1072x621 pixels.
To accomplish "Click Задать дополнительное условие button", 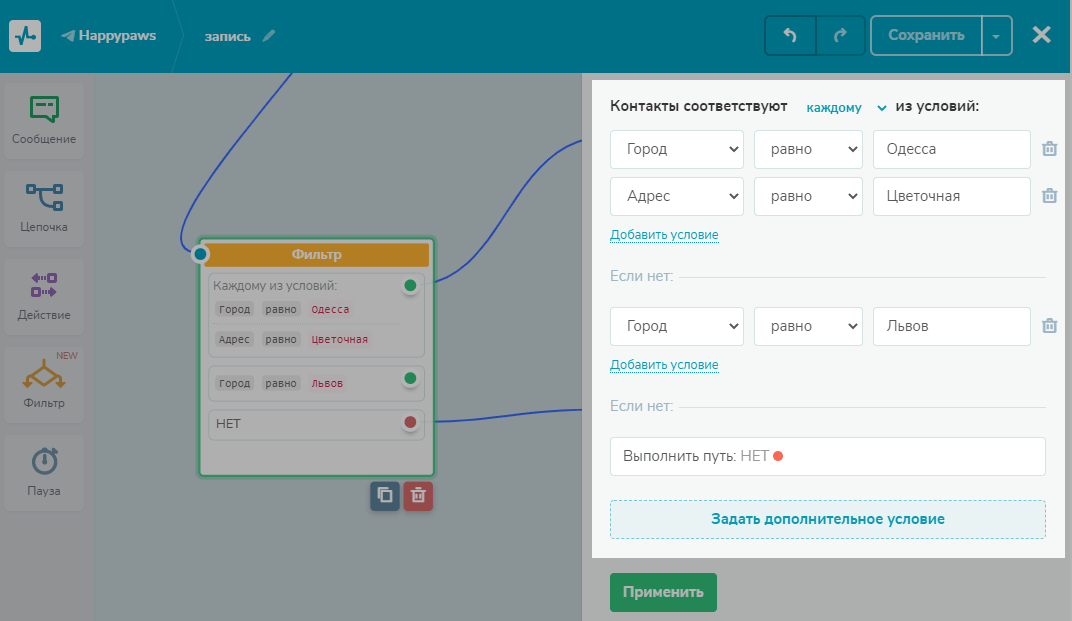I will 827,519.
